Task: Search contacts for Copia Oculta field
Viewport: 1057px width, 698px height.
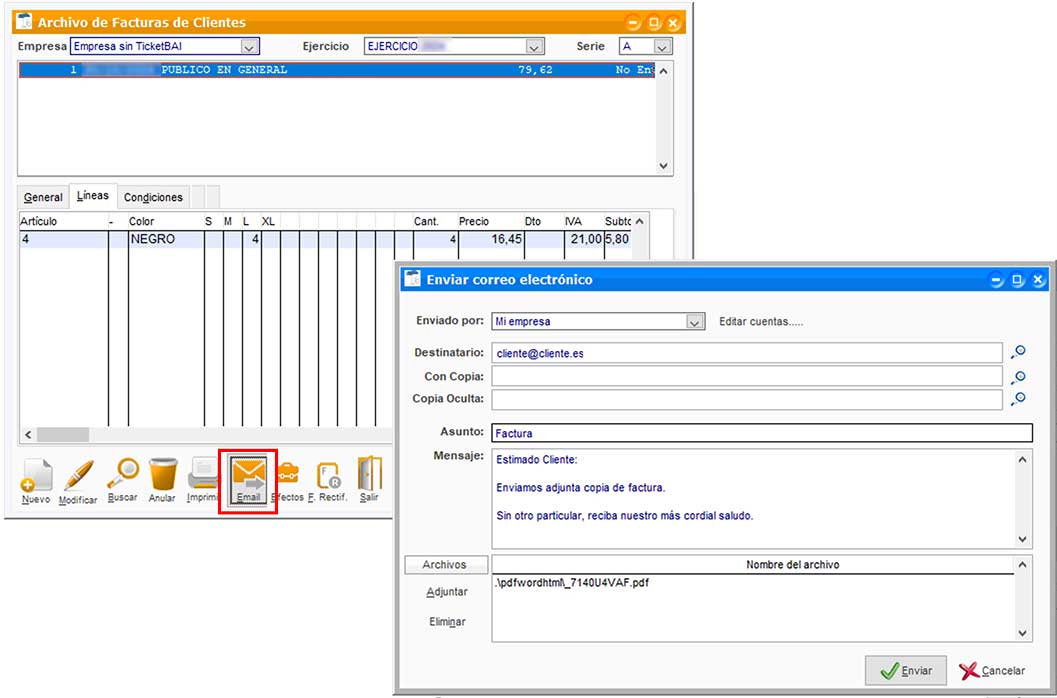Action: pos(1018,399)
